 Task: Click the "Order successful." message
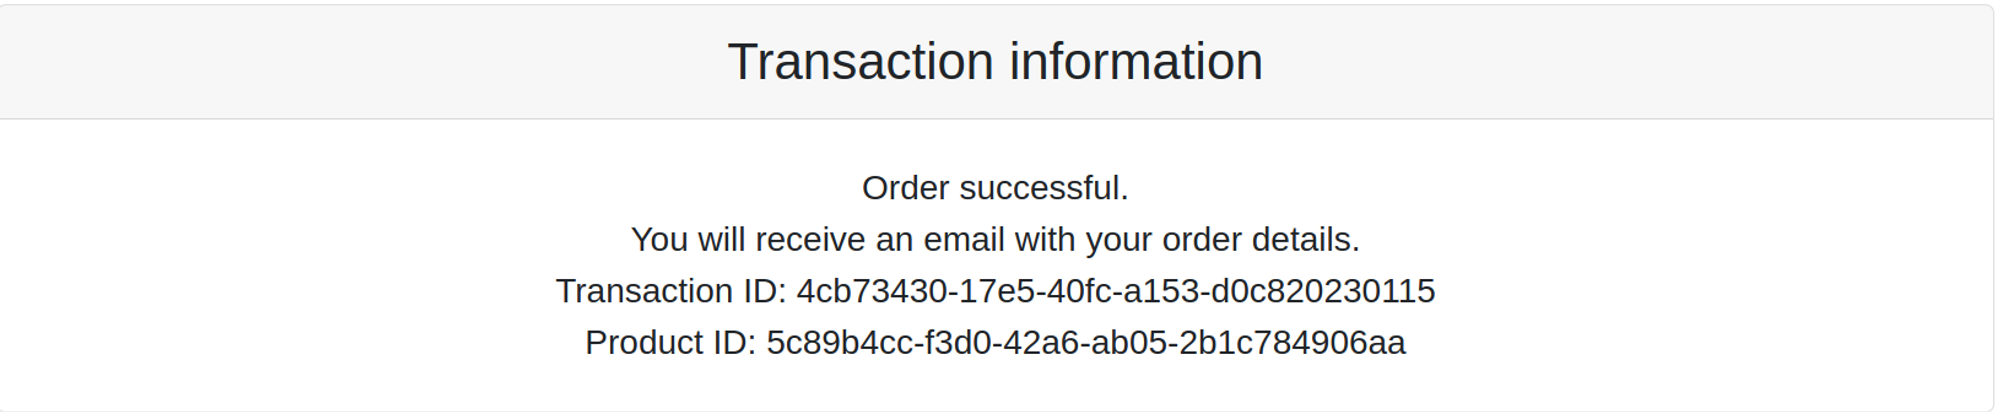coord(995,188)
